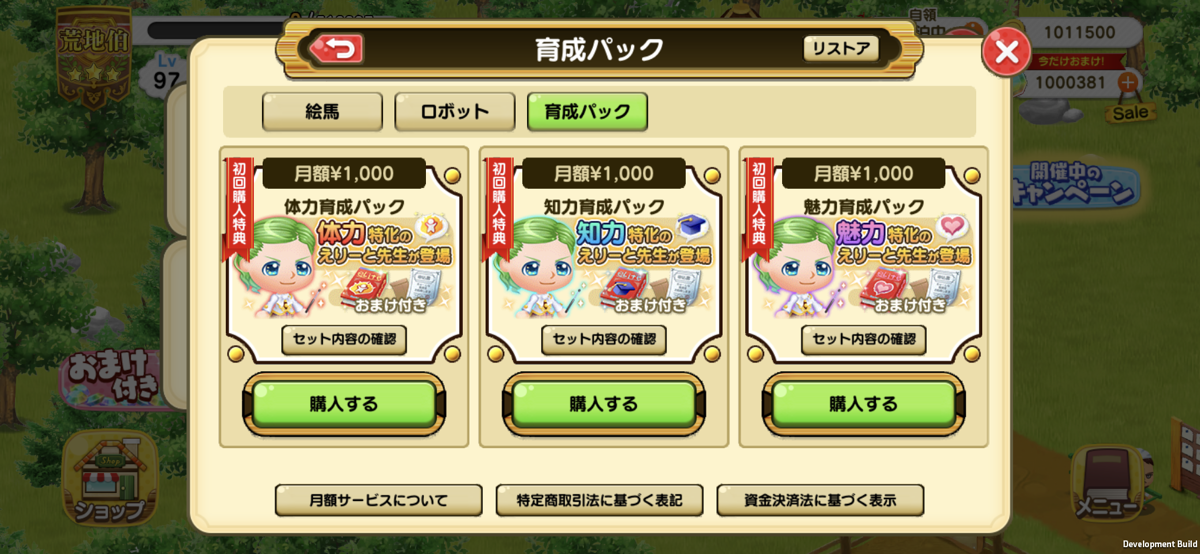Switch to the 絵馬 tab
Viewport: 1200px width, 554px height.
click(x=322, y=112)
